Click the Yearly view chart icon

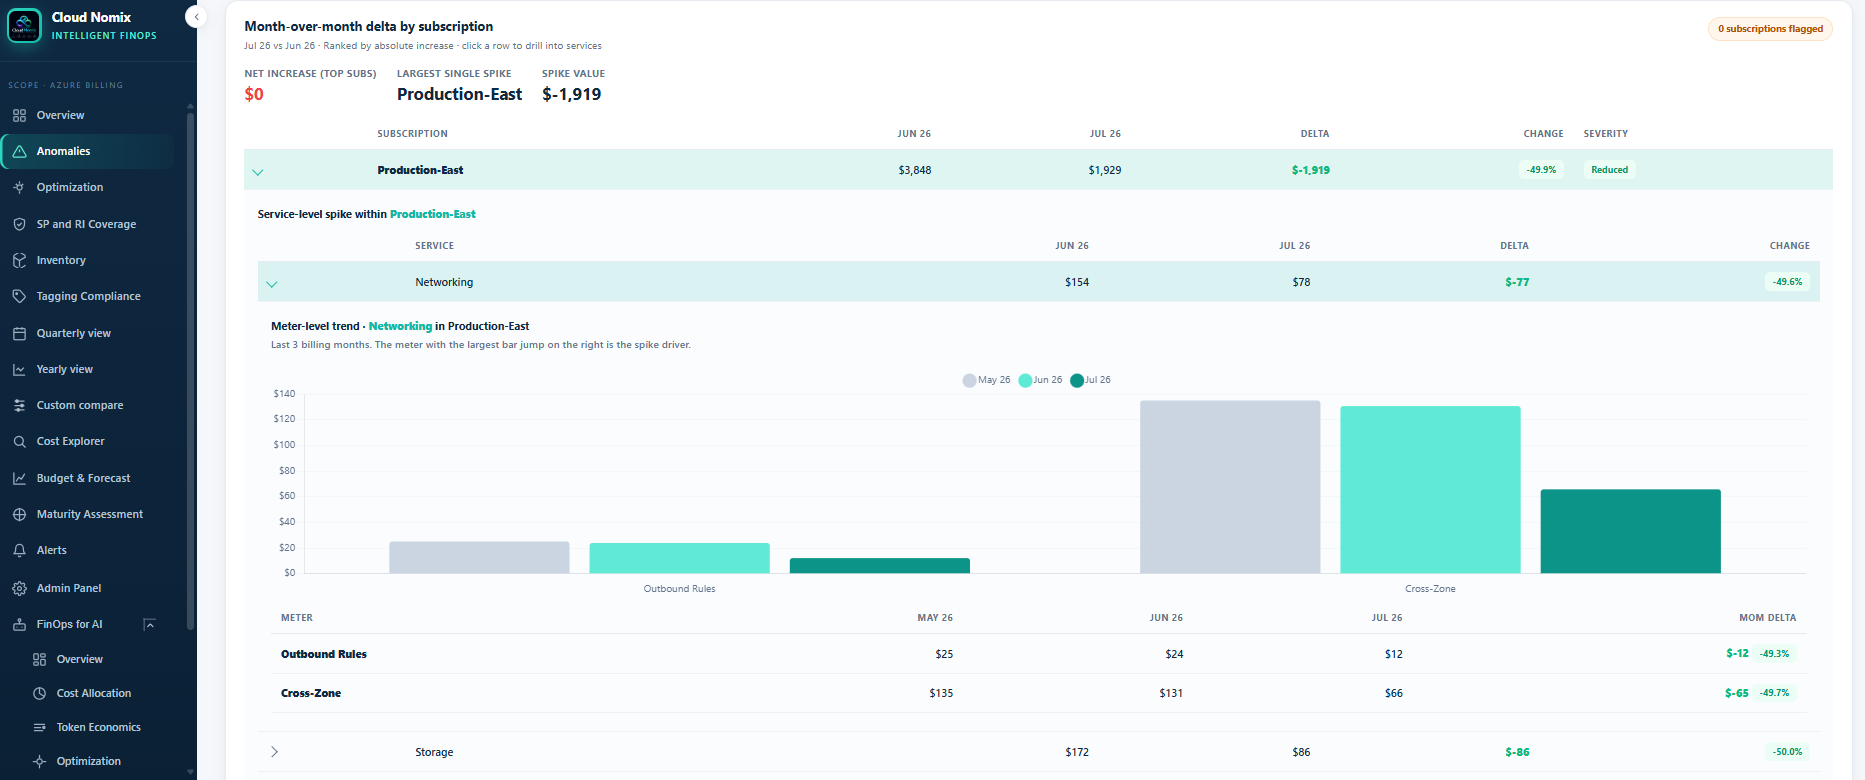[x=19, y=369]
